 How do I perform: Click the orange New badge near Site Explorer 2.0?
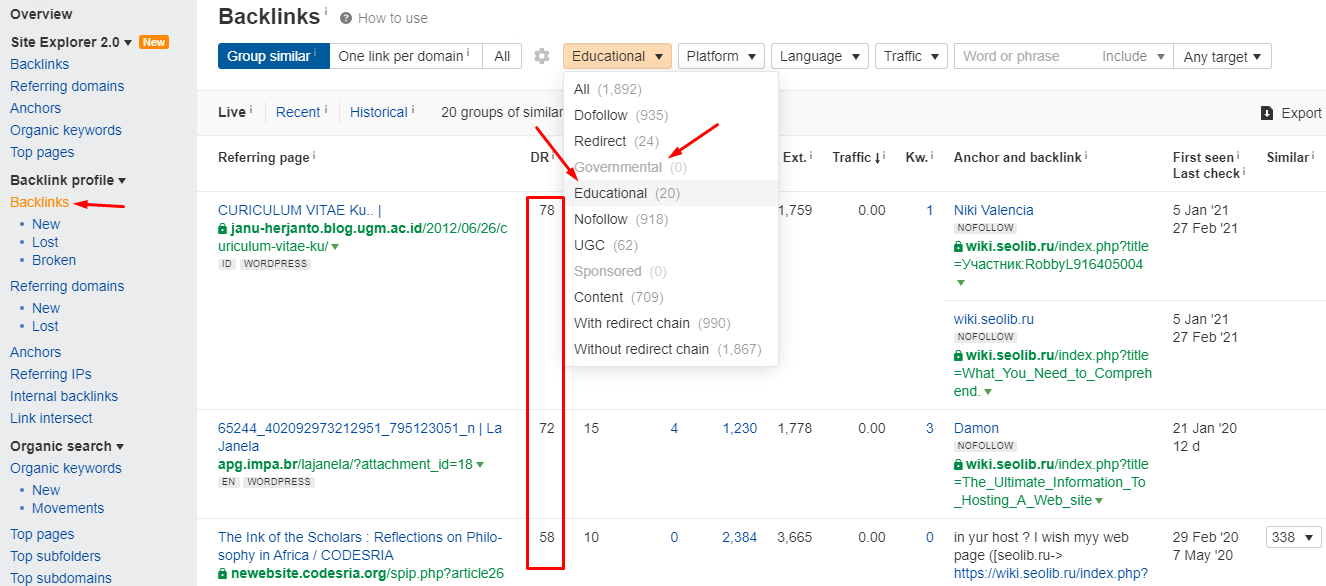(154, 42)
